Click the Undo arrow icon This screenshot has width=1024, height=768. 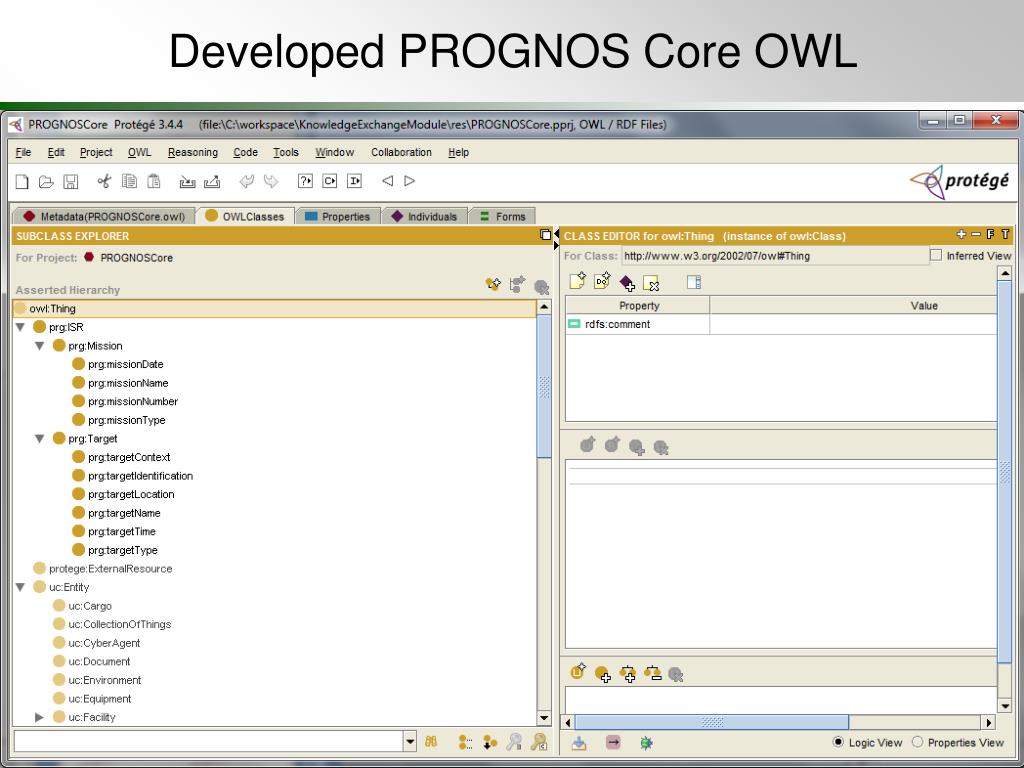(246, 181)
